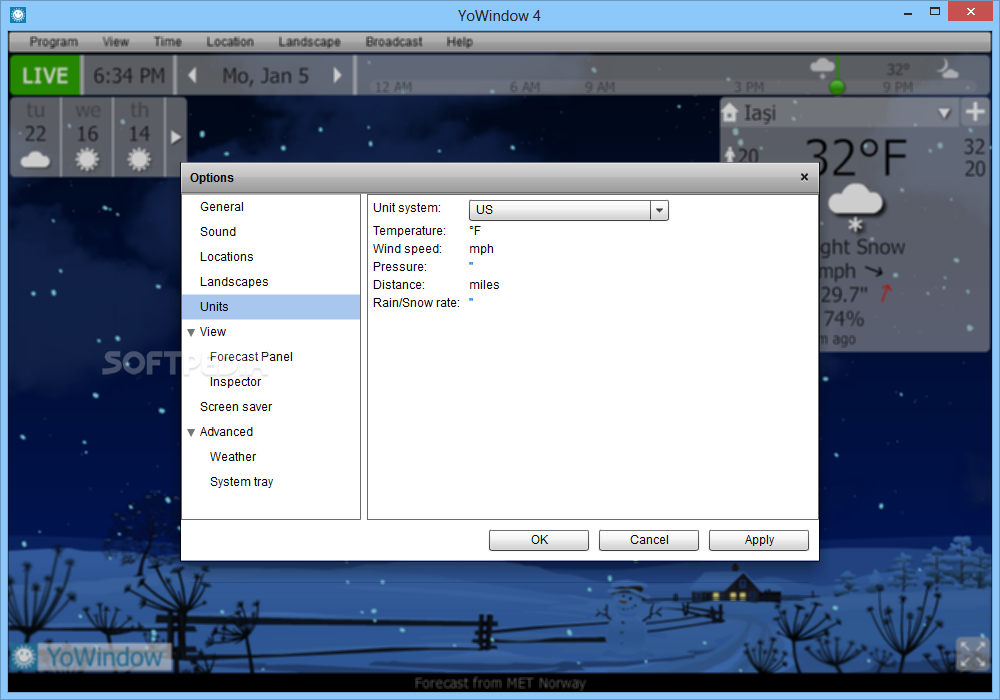Screen dimensions: 1000x700
Task: Go to next day arrow
Action: (337, 75)
